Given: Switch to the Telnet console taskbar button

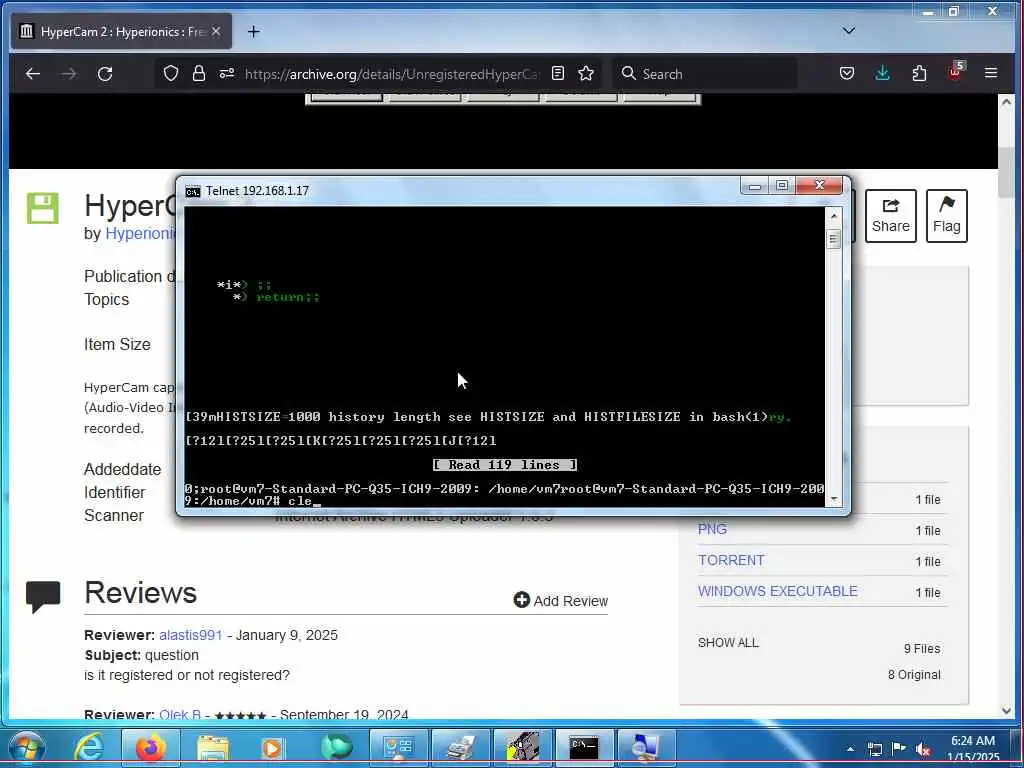Looking at the screenshot, I should (x=584, y=748).
